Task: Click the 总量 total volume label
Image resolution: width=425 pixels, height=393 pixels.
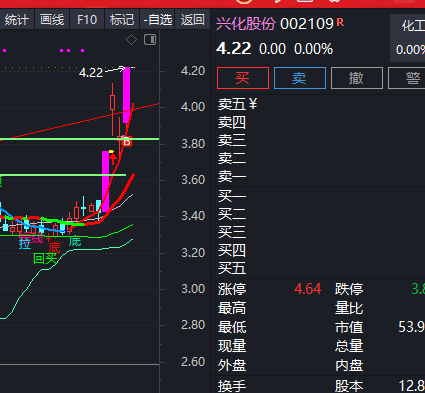Action: [349, 346]
